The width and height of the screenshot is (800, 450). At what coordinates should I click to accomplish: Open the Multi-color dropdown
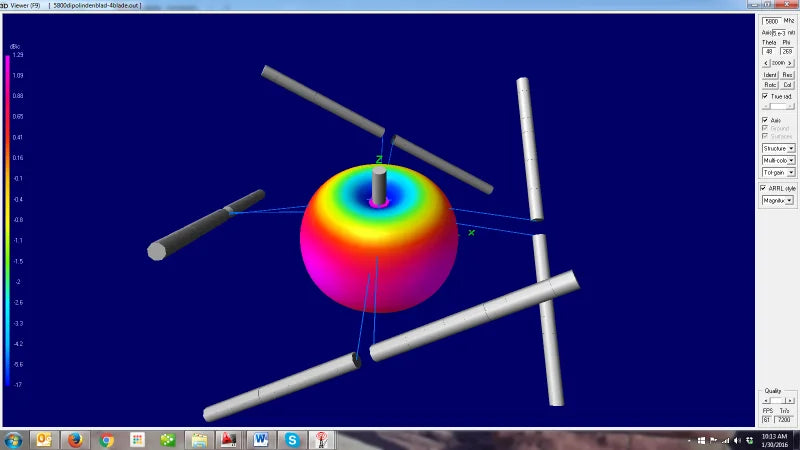[x=778, y=160]
